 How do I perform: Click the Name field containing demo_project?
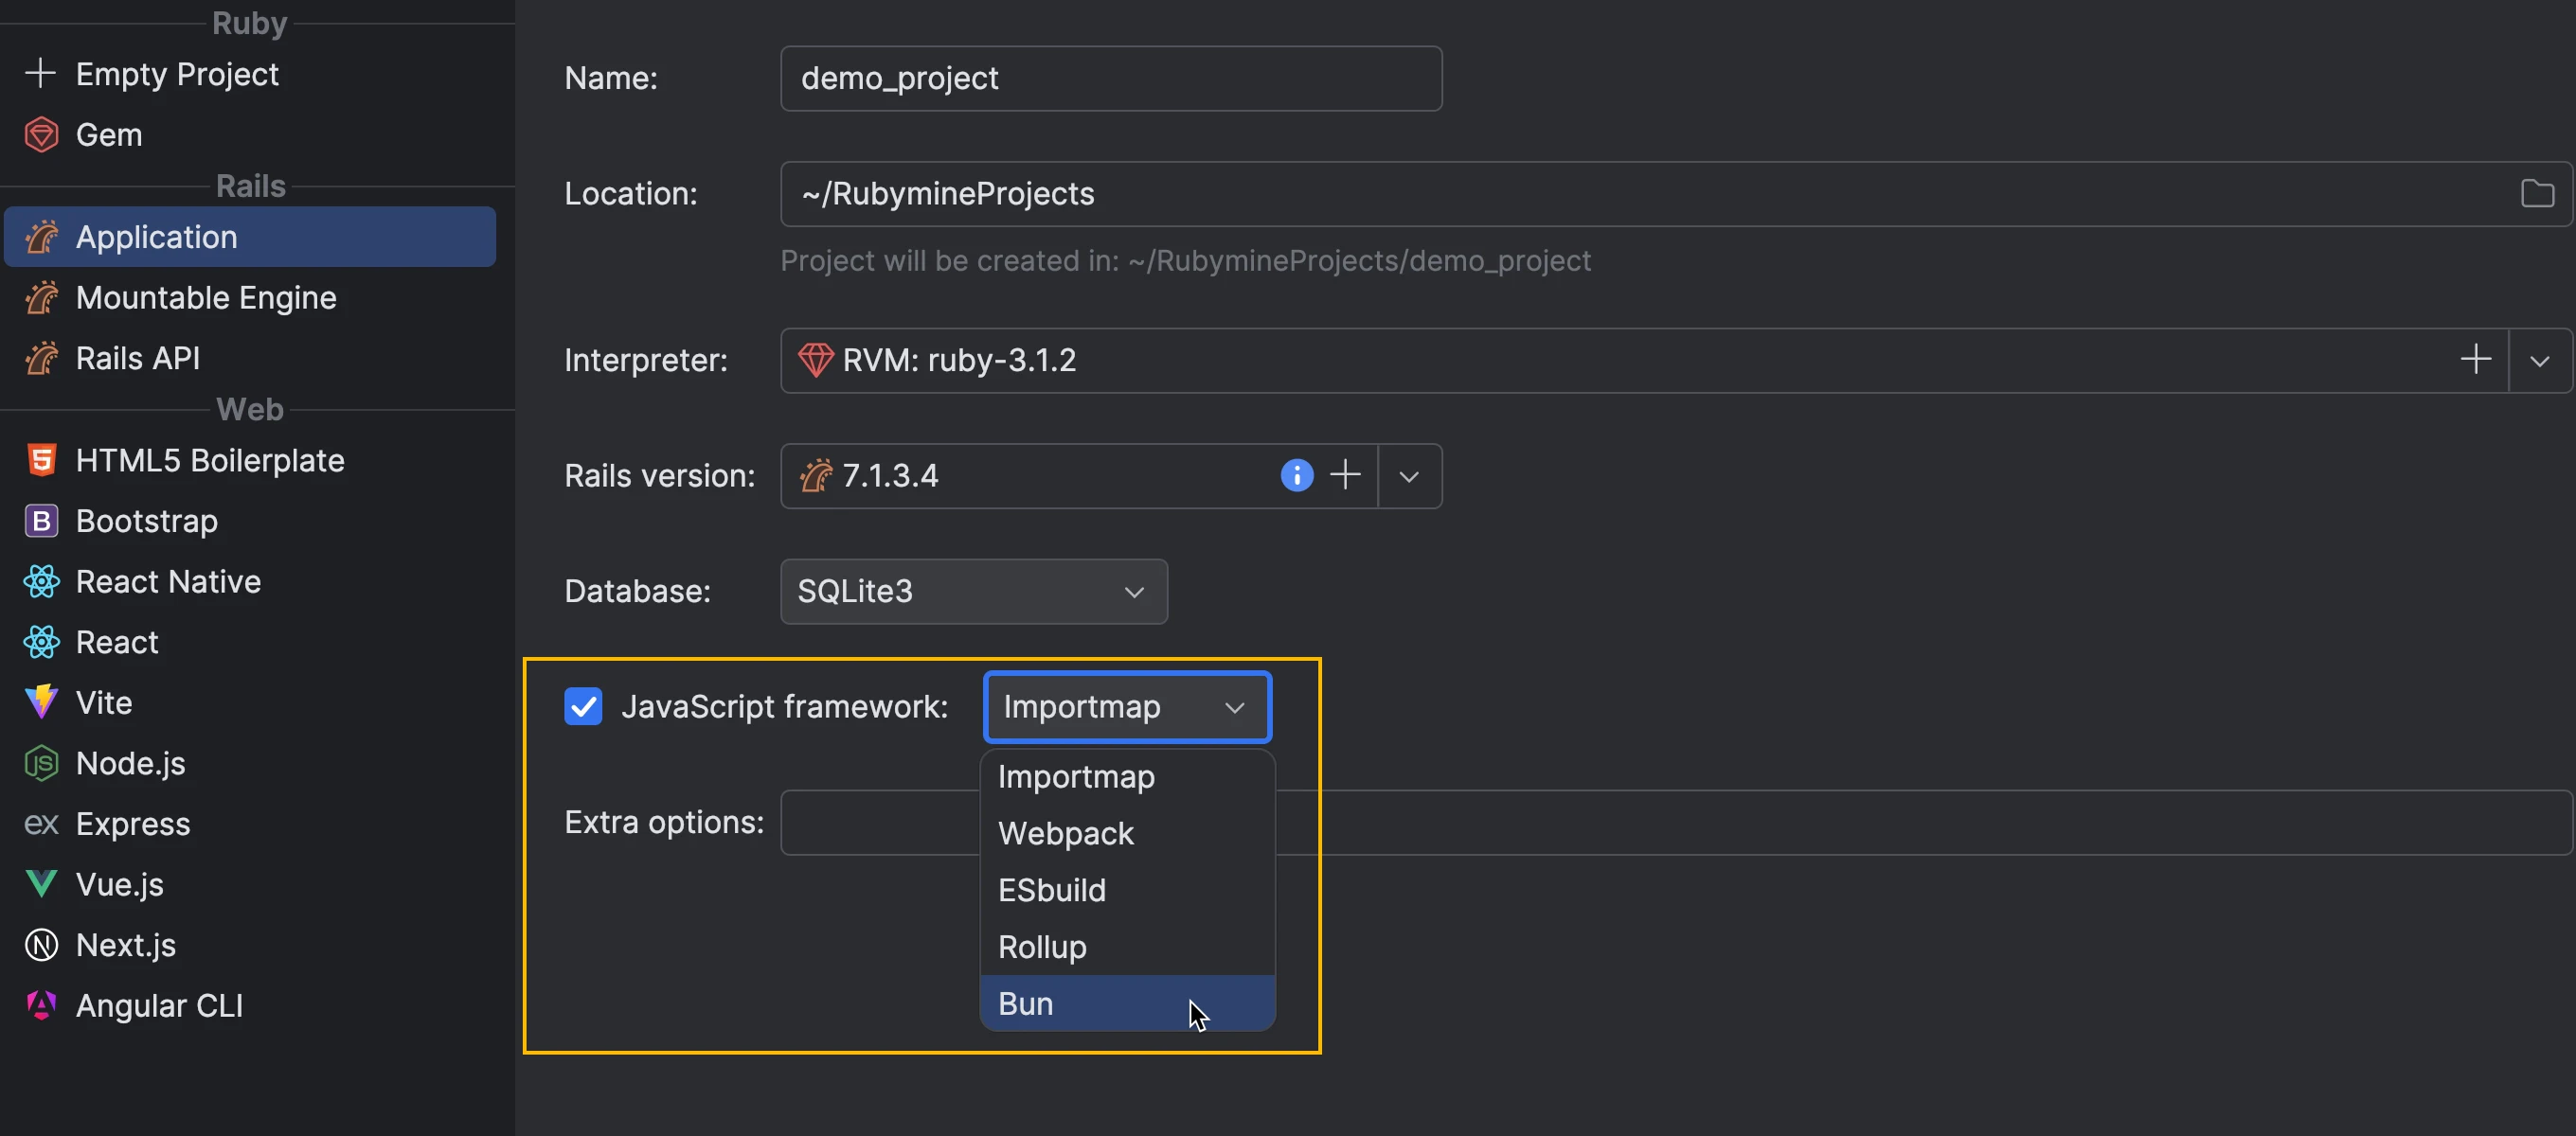(1110, 78)
